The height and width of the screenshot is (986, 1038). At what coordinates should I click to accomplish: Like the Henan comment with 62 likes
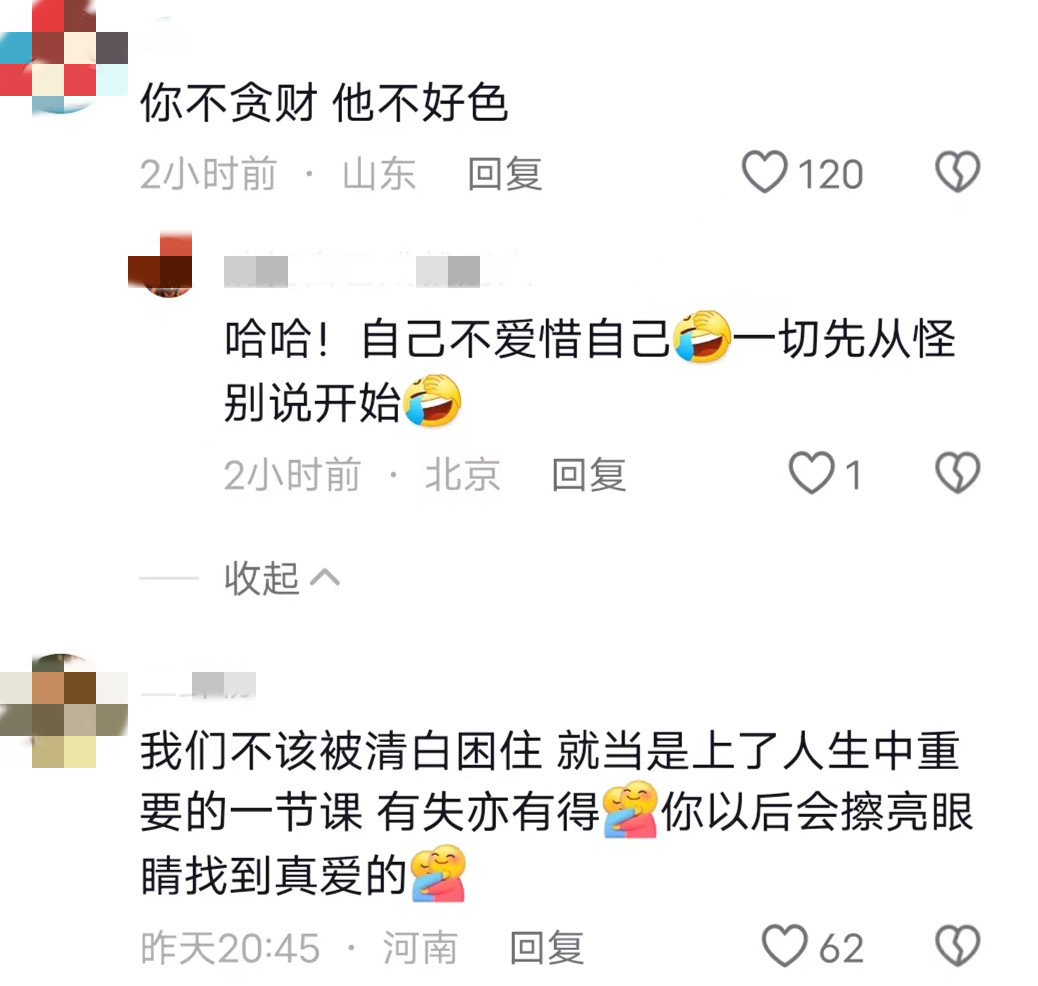tap(785, 946)
